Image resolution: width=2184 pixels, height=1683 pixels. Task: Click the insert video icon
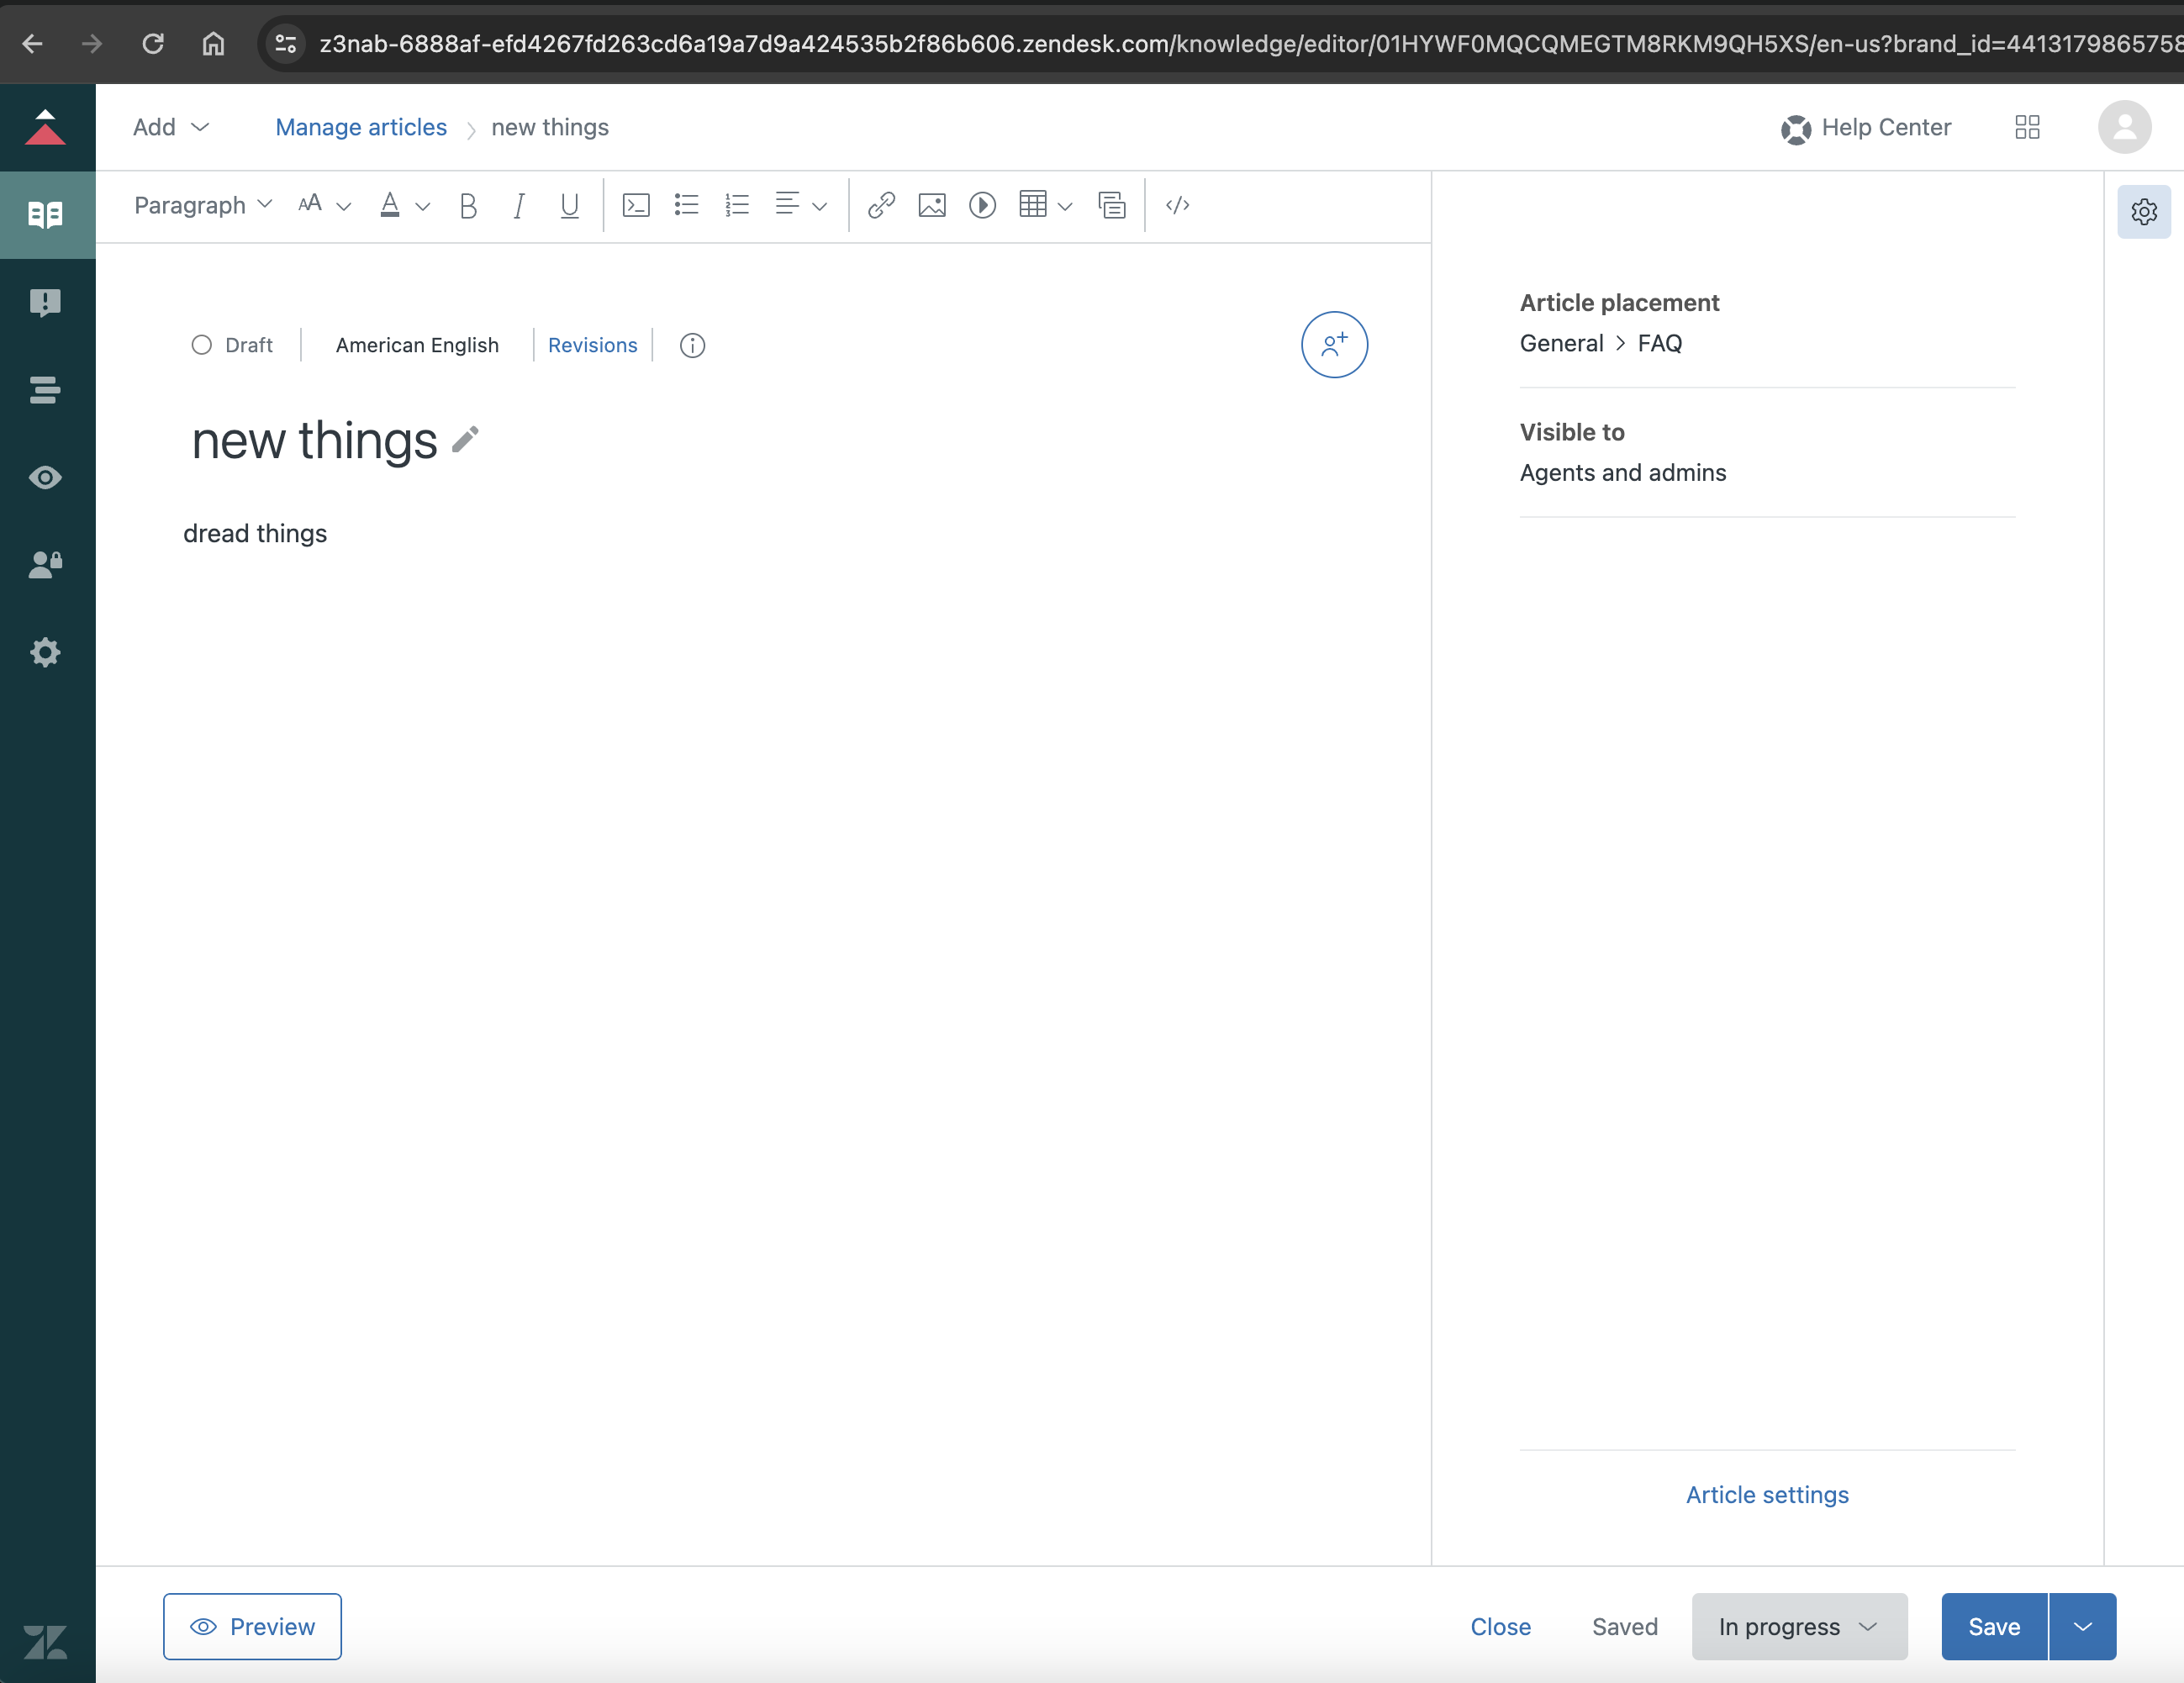pos(982,205)
